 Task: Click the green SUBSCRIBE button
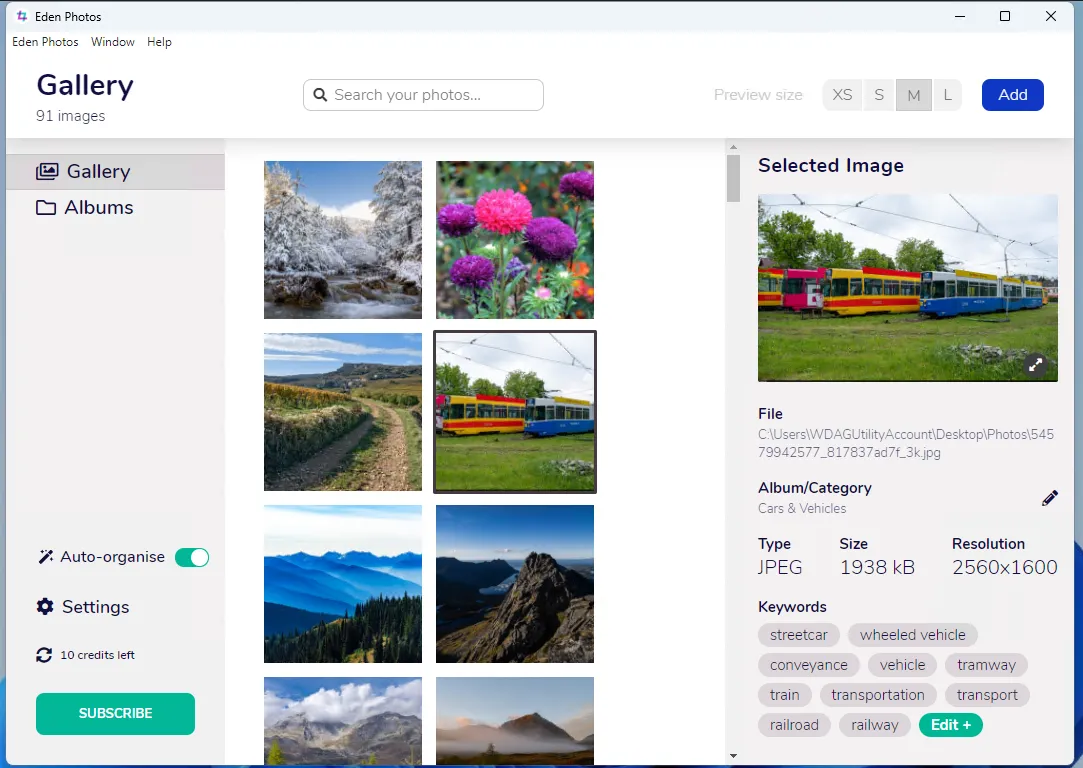[x=115, y=714]
